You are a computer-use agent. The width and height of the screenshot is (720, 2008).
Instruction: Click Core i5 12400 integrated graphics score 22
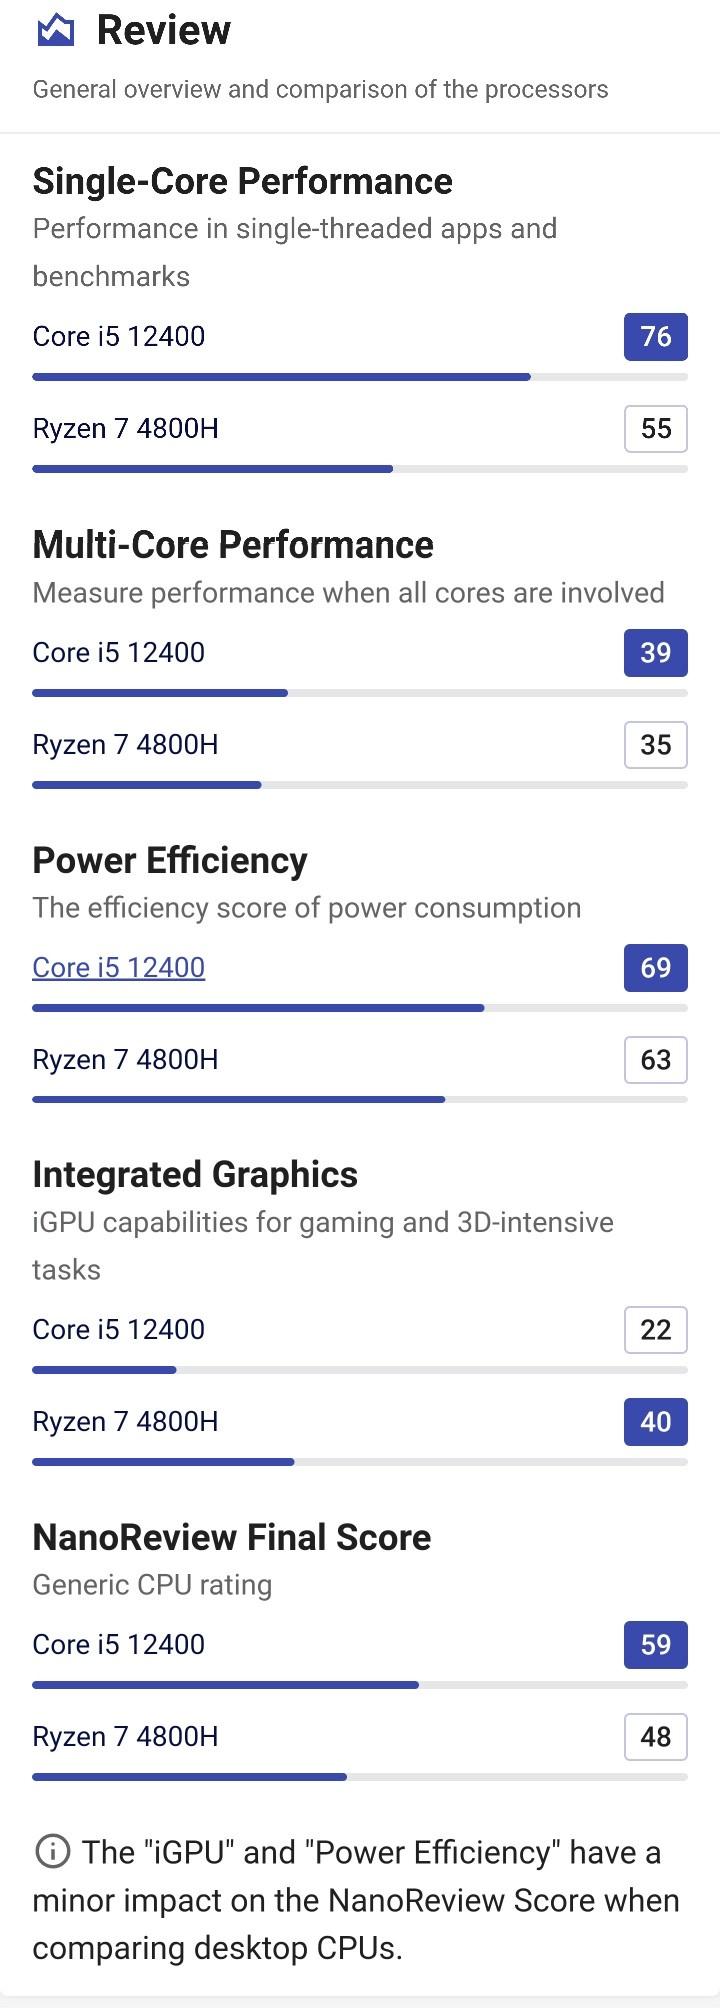[x=655, y=1330]
